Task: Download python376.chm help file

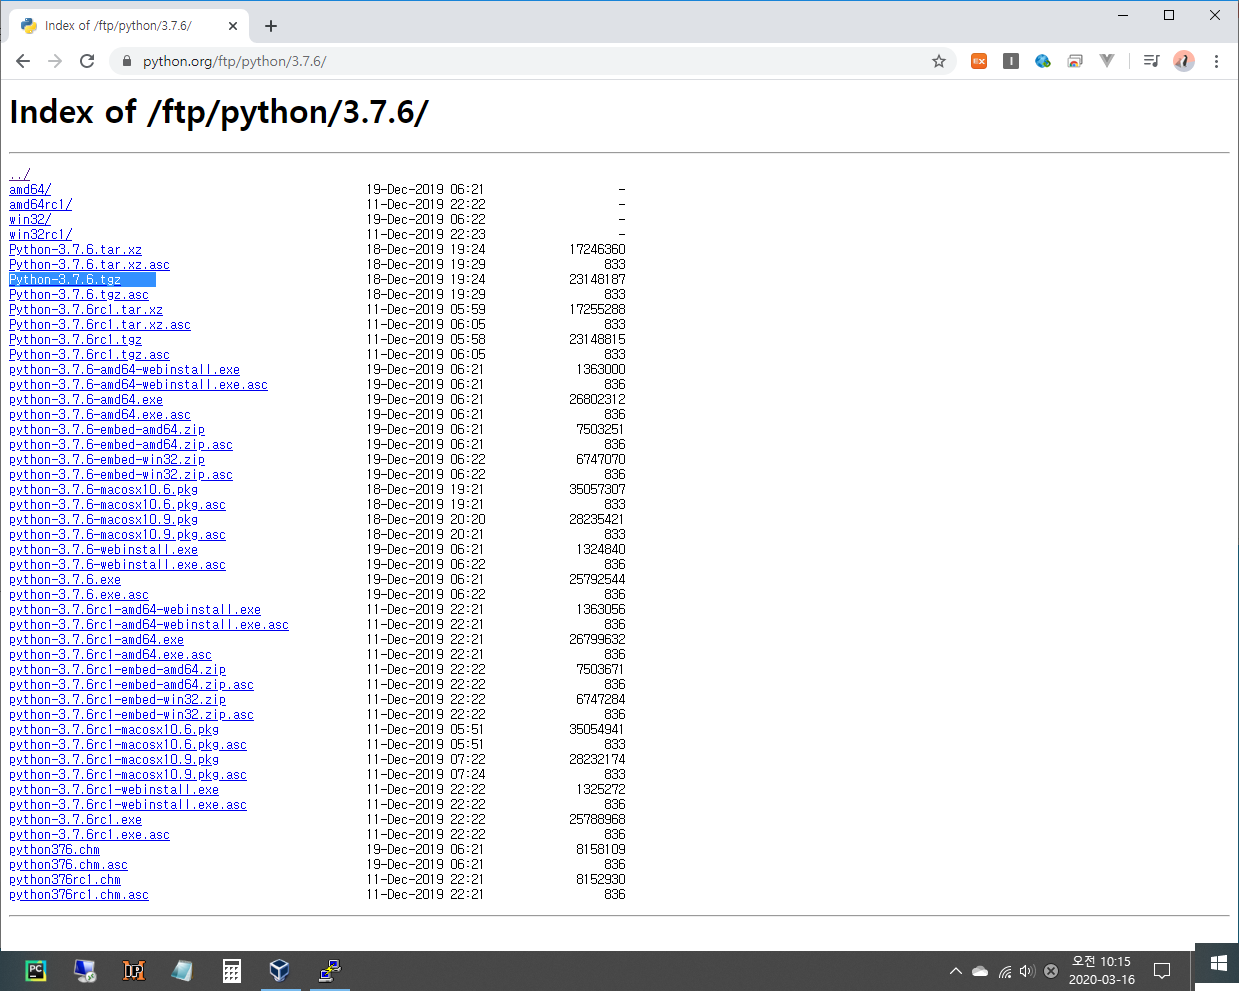Action: 54,849
